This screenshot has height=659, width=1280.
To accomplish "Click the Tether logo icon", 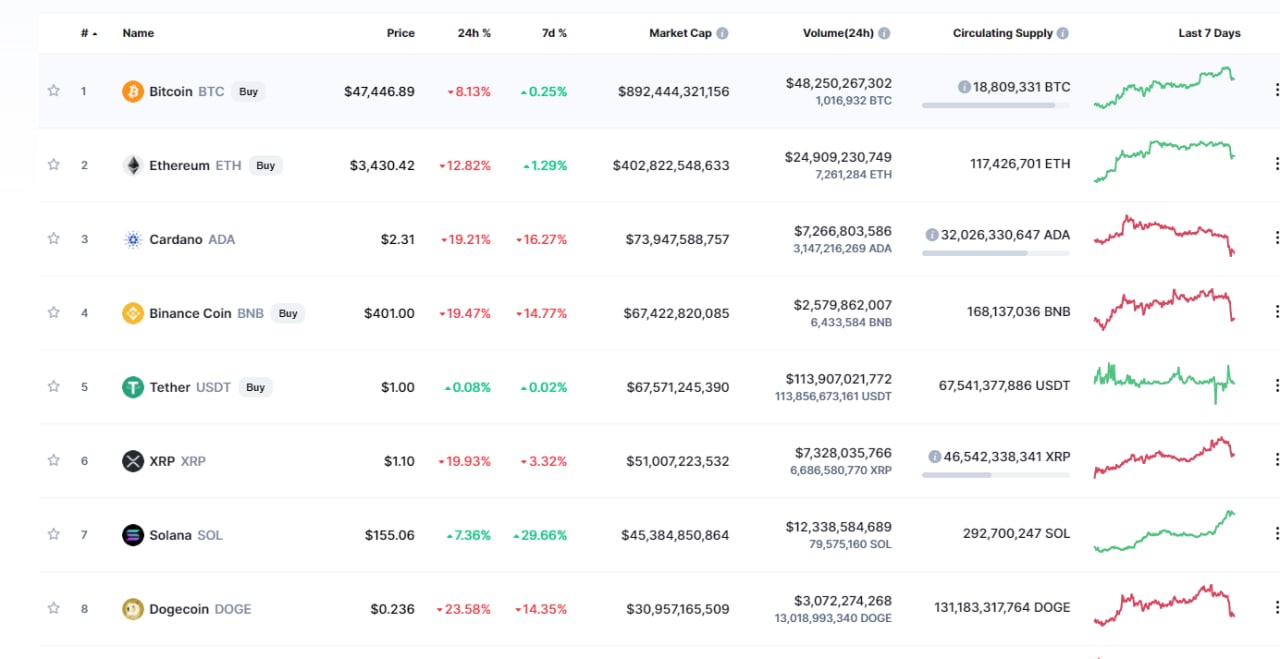I will [x=133, y=387].
